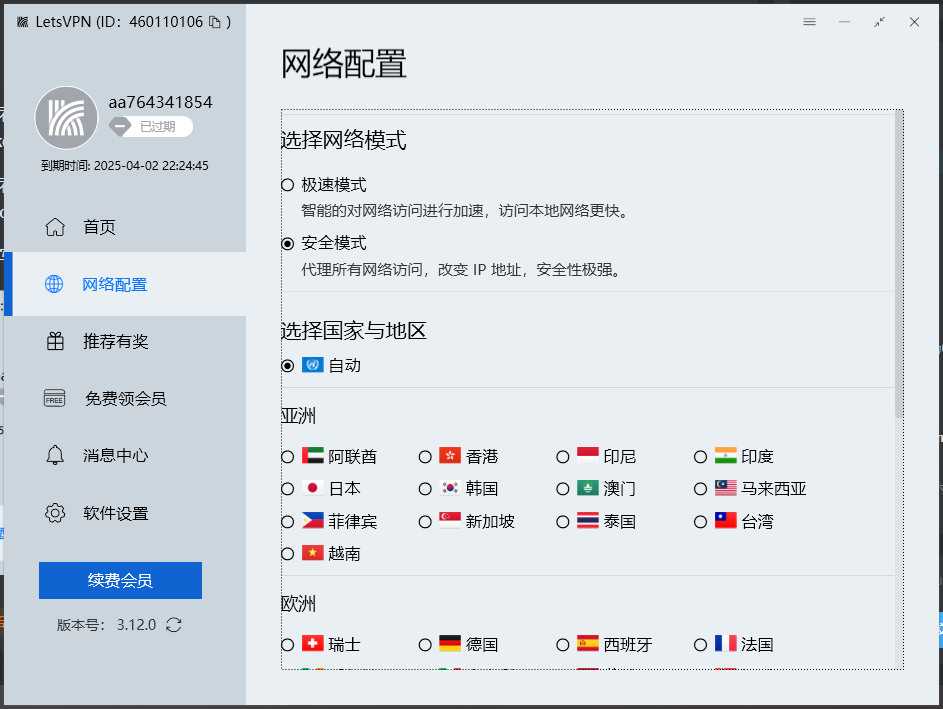
Task: Click the bell icon for 消息中心
Action: point(55,455)
